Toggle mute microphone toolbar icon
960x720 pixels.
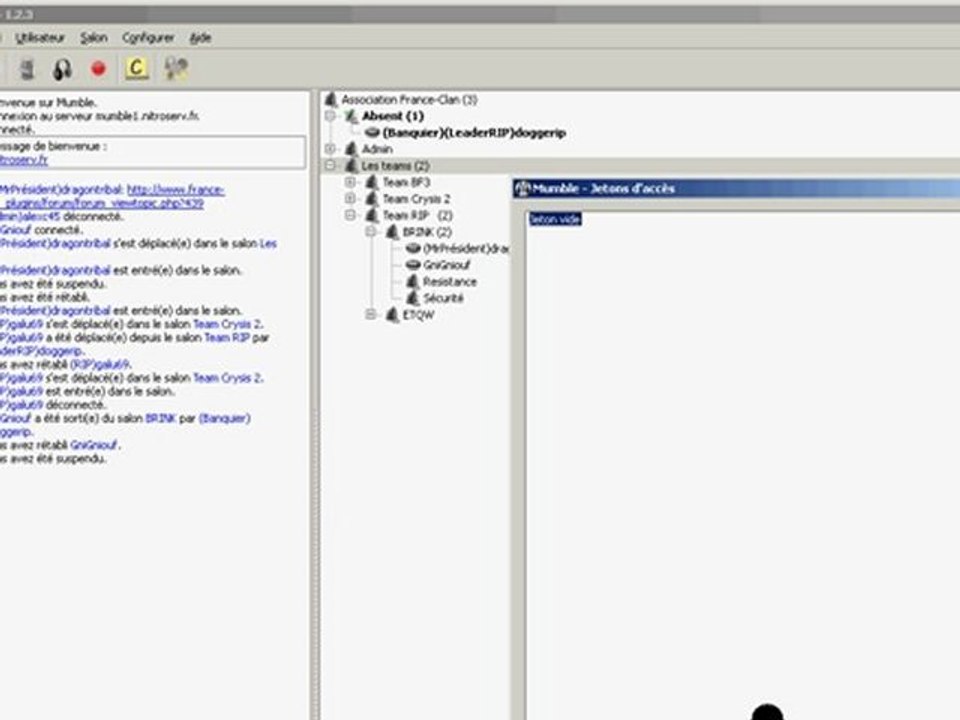tap(27, 69)
